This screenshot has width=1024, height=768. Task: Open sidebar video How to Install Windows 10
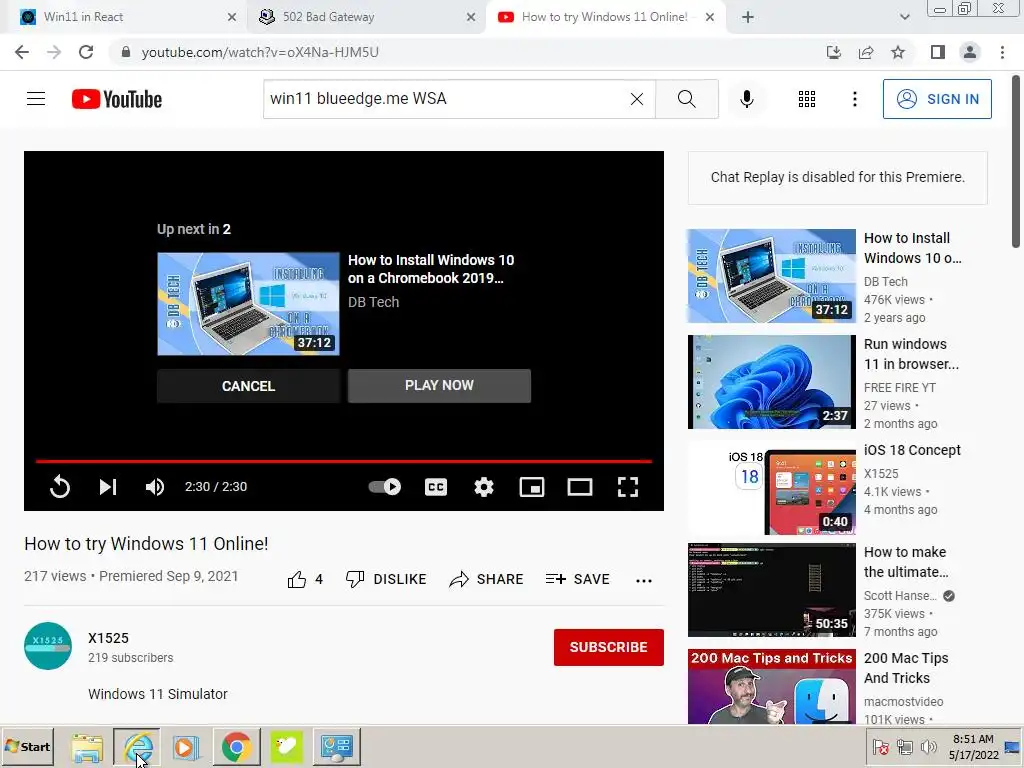pos(771,276)
